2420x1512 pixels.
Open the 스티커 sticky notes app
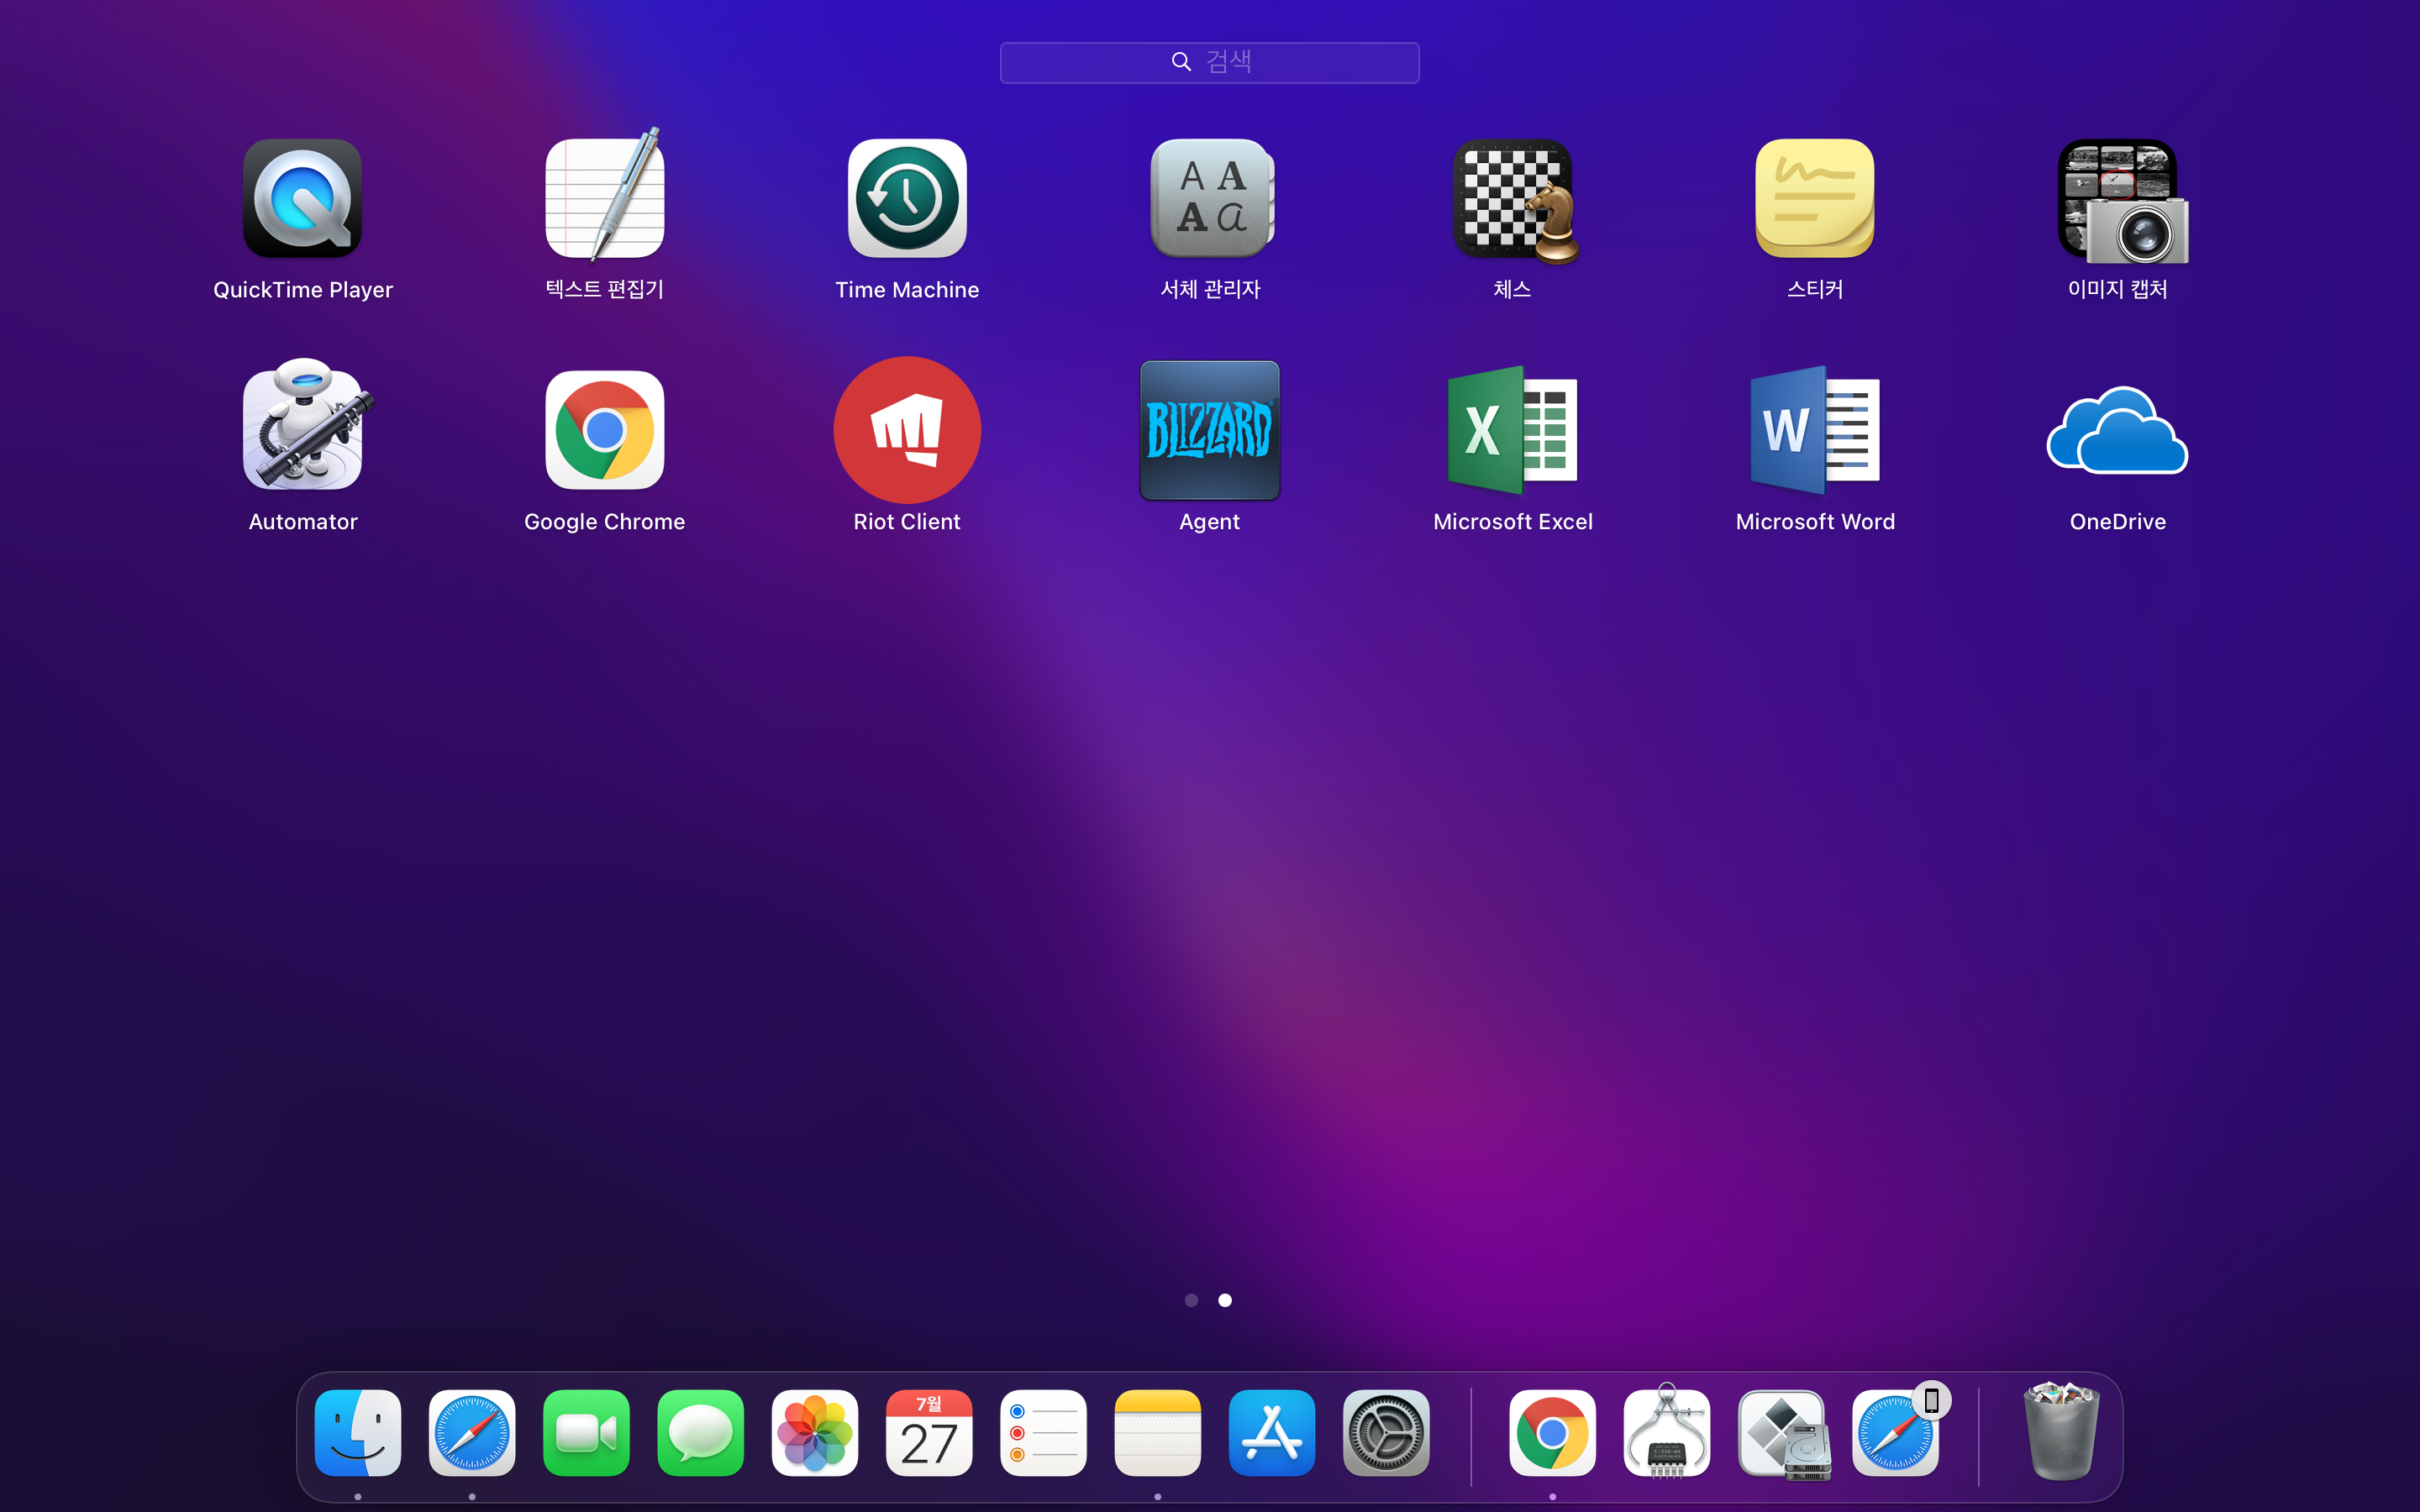click(x=1815, y=198)
